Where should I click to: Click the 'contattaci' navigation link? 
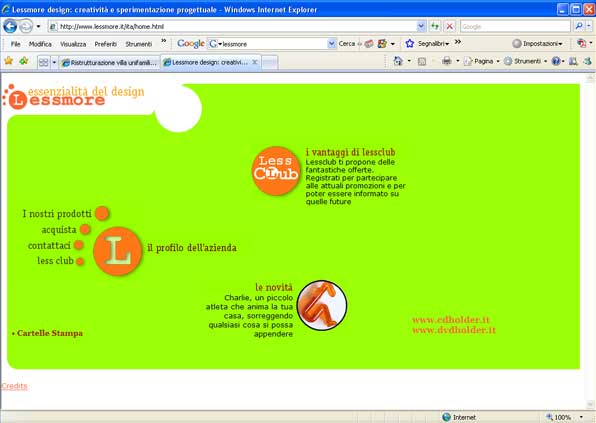49,246
